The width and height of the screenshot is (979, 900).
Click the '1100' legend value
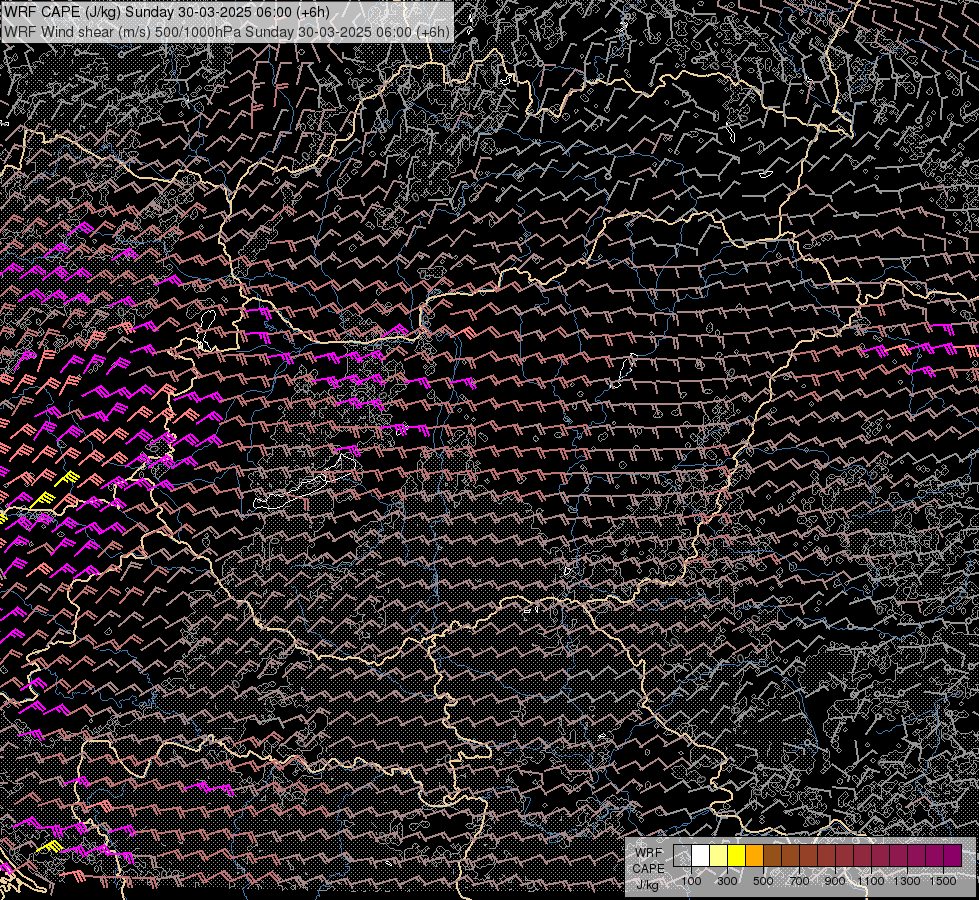(x=871, y=881)
